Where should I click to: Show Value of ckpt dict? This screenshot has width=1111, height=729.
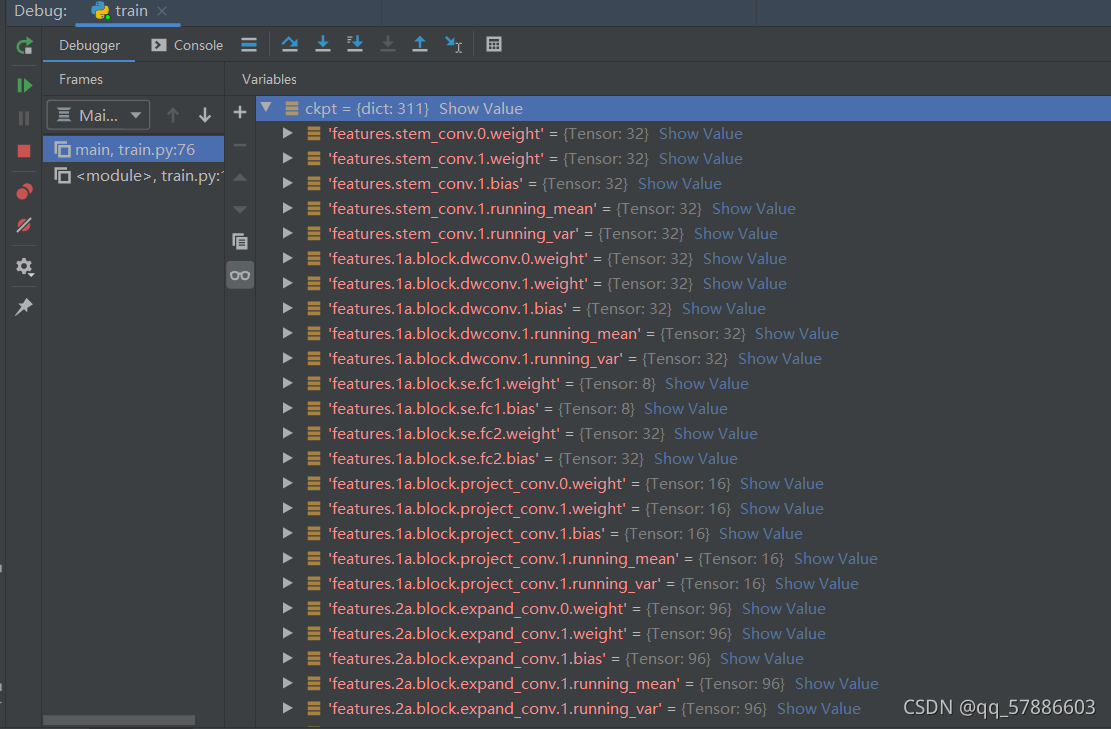click(481, 108)
